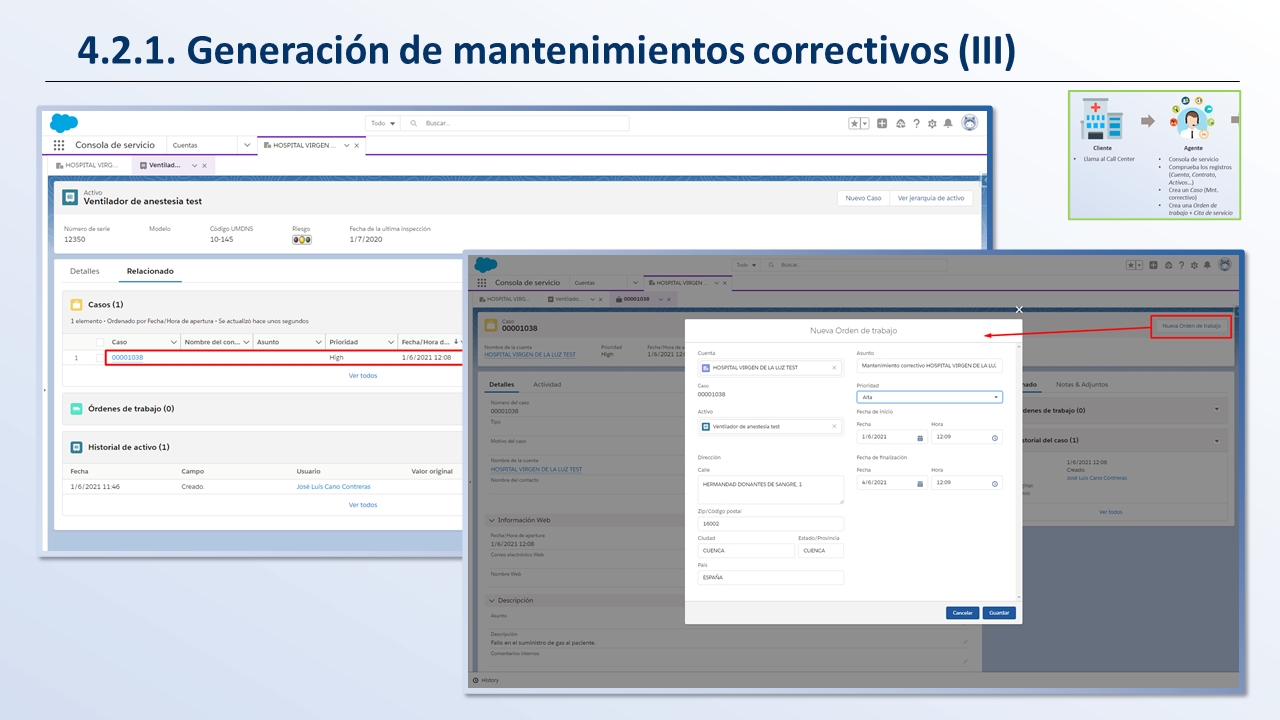Open the start date calendar picker
The width and height of the screenshot is (1280, 720).
[920, 437]
